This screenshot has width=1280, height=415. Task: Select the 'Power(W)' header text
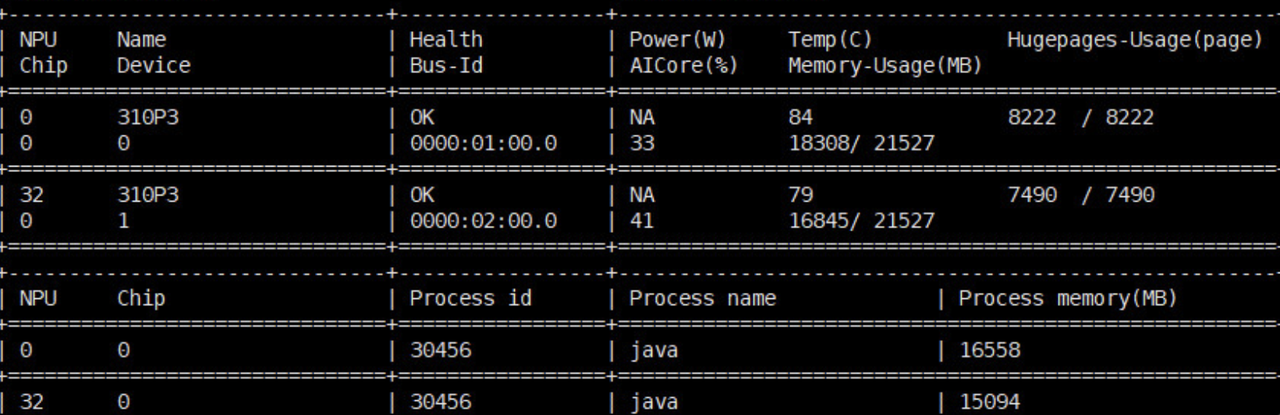[677, 40]
